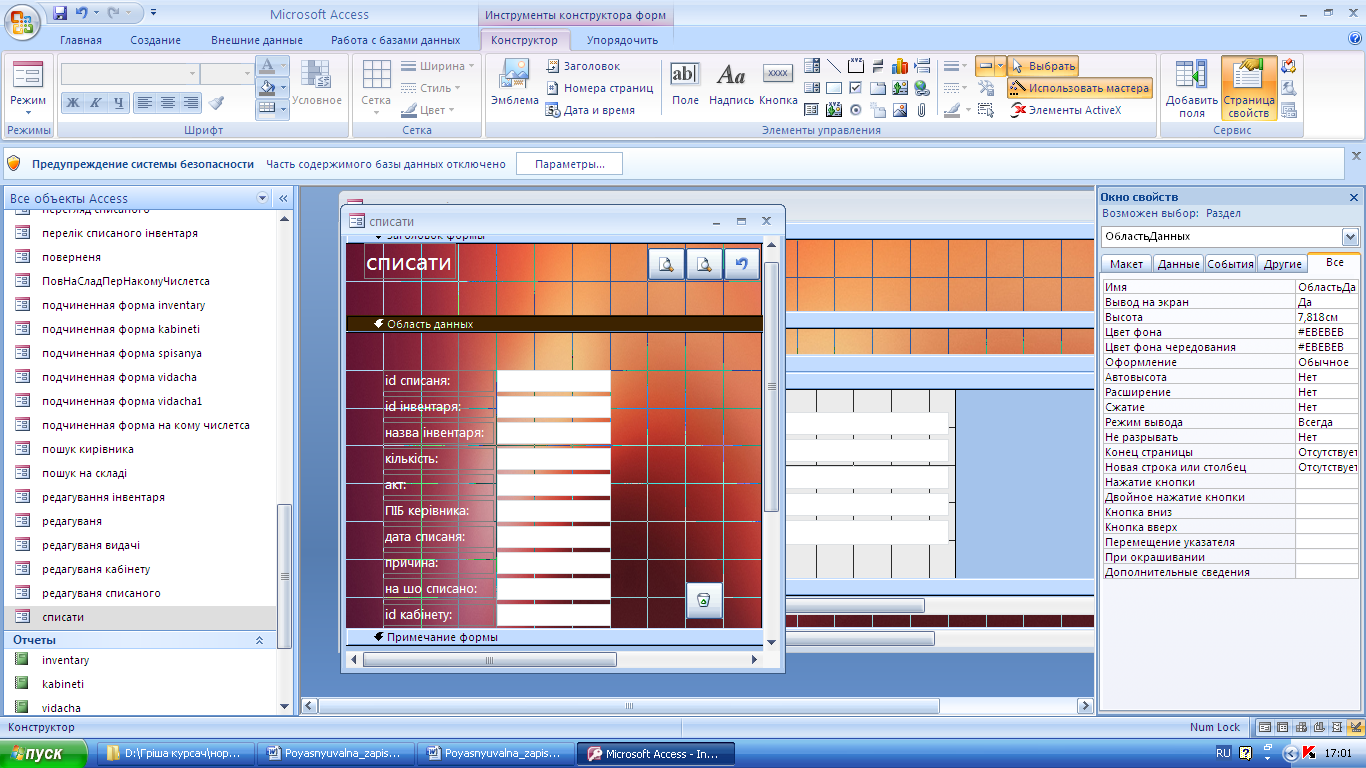
Task: Expand the Стиль style dropdown
Action: tap(433, 88)
